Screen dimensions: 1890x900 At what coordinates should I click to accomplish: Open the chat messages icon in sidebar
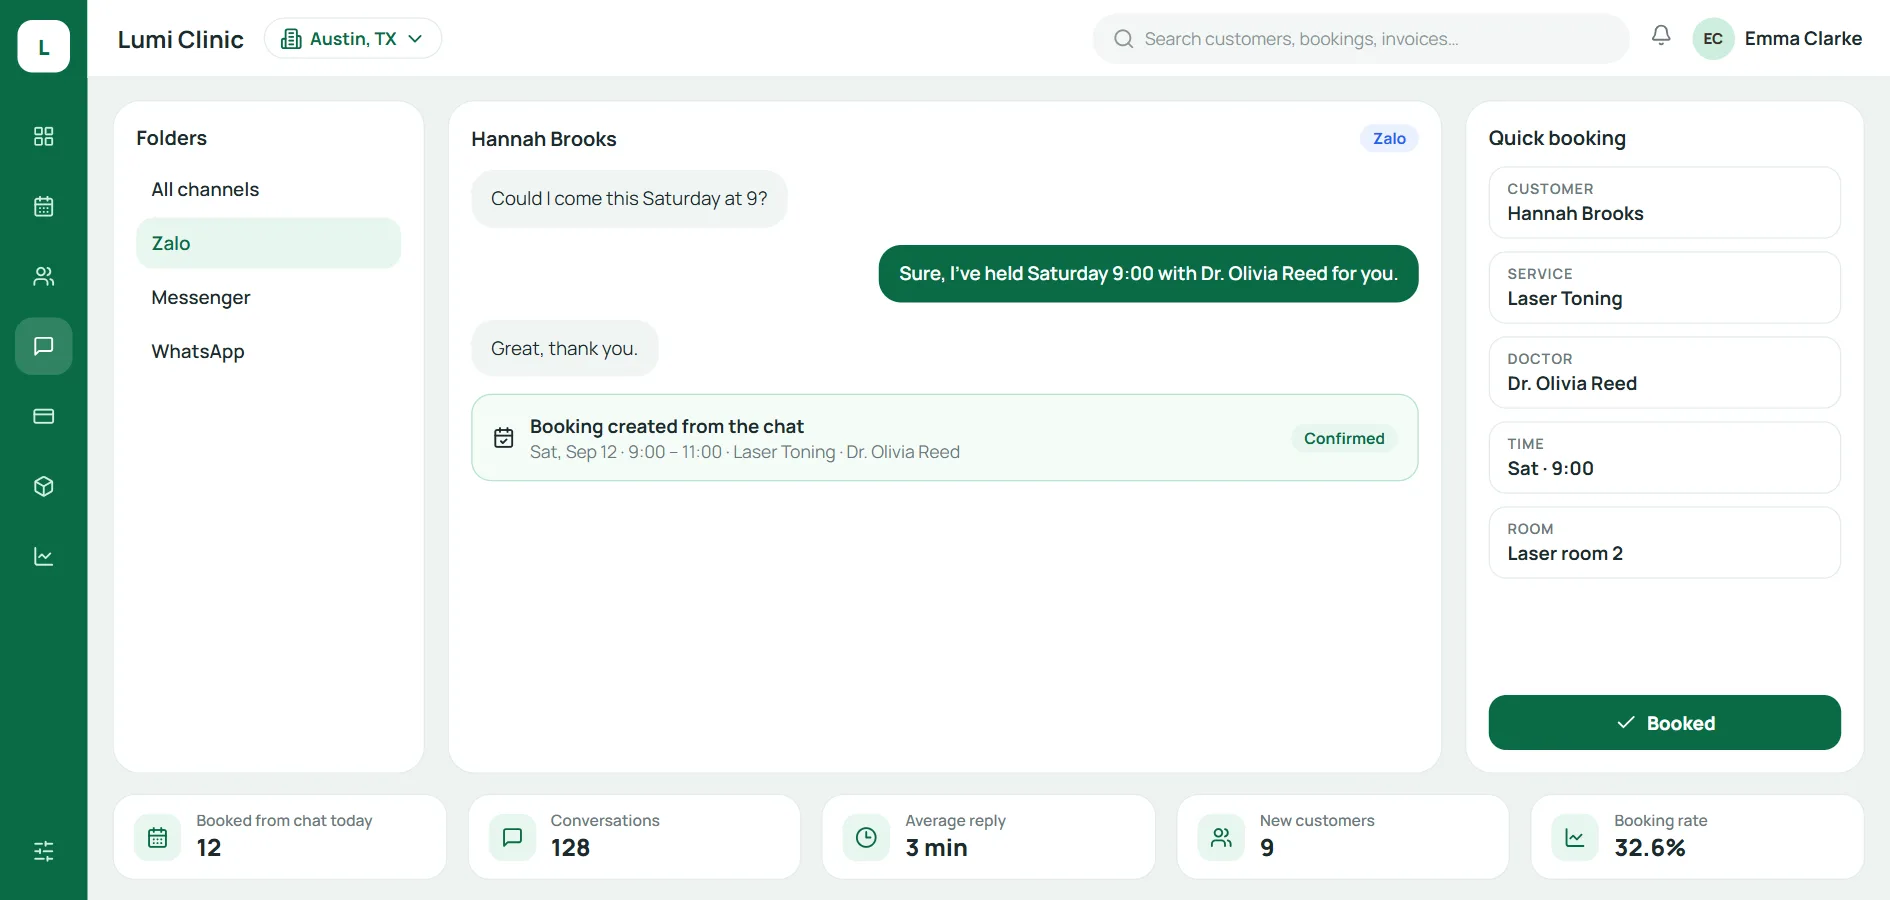click(x=43, y=346)
